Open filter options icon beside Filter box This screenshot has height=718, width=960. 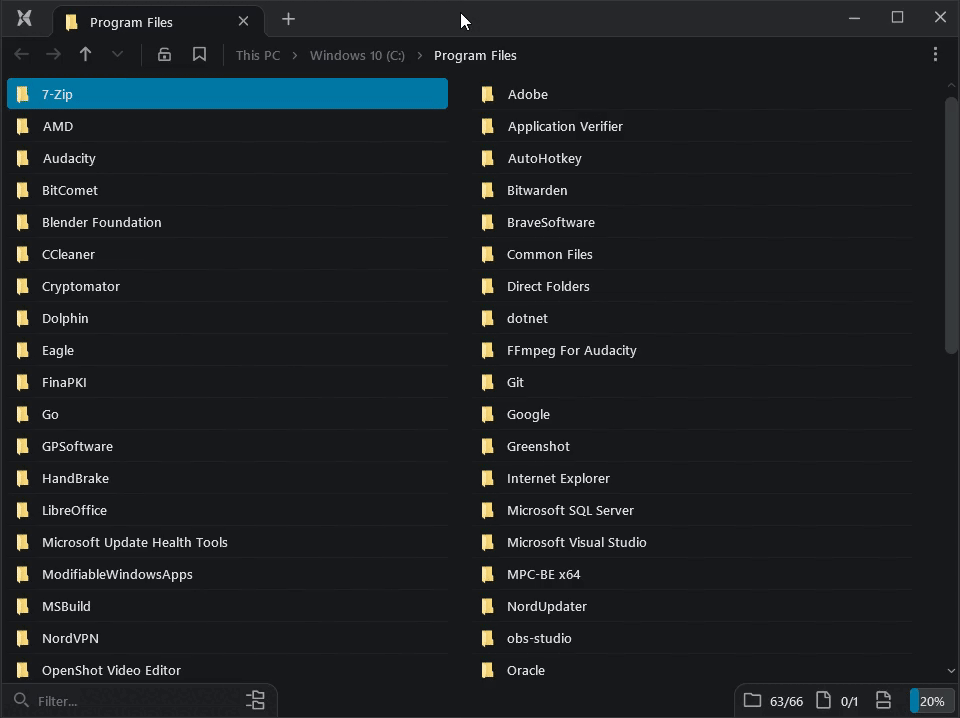tap(255, 700)
